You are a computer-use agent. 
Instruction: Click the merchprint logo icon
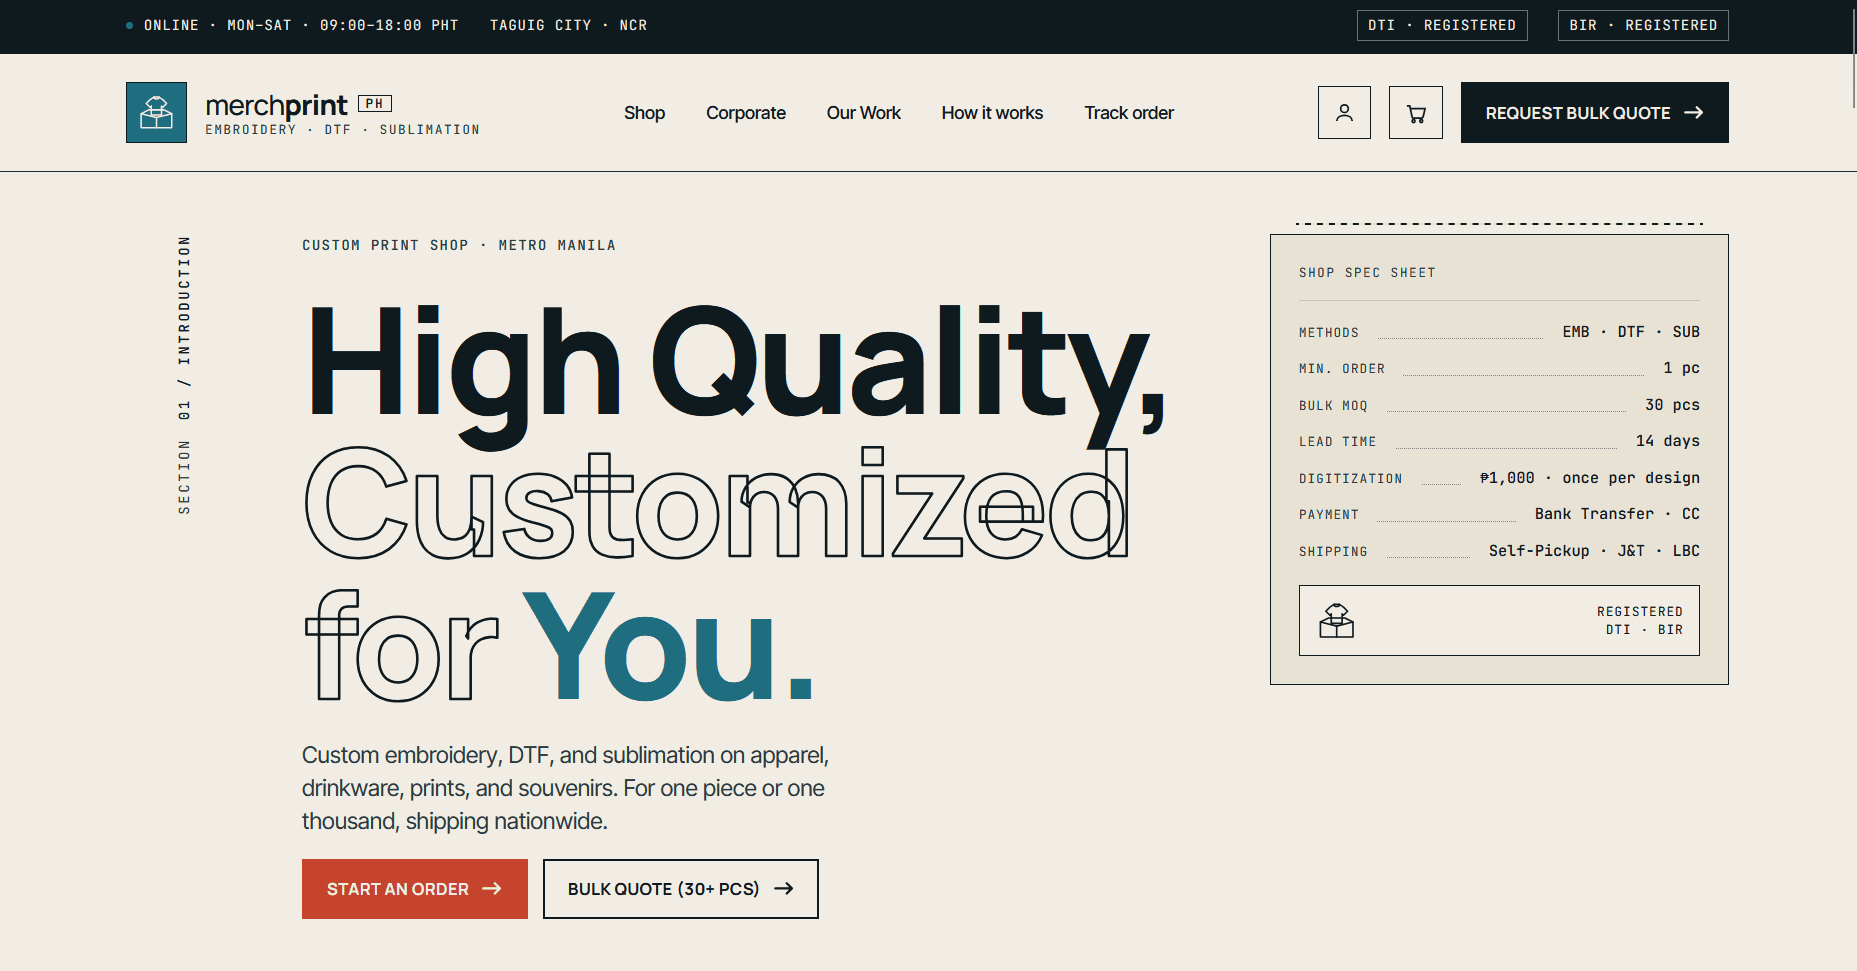(x=156, y=112)
